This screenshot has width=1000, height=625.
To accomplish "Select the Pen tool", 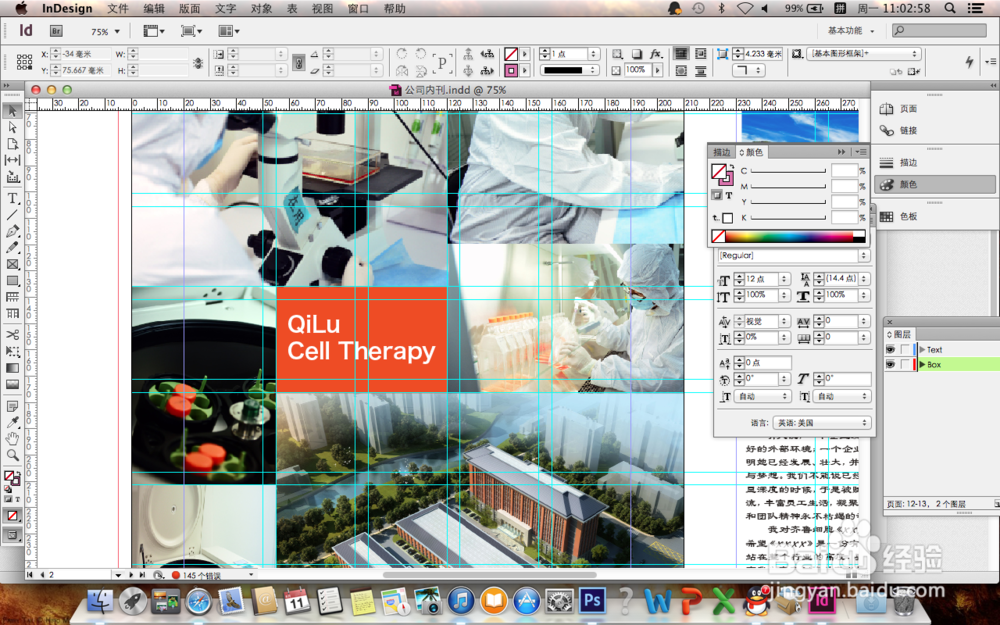I will pyautogui.click(x=12, y=231).
